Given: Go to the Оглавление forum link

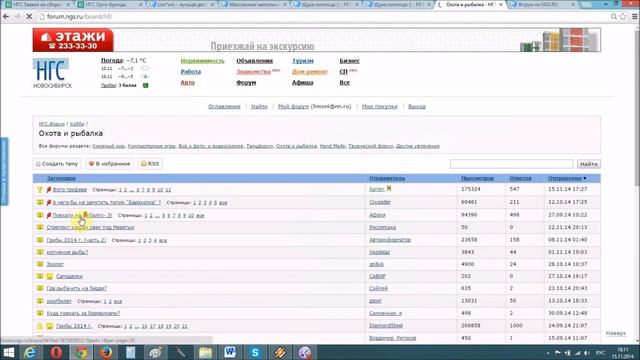Looking at the screenshot, I should coord(224,107).
